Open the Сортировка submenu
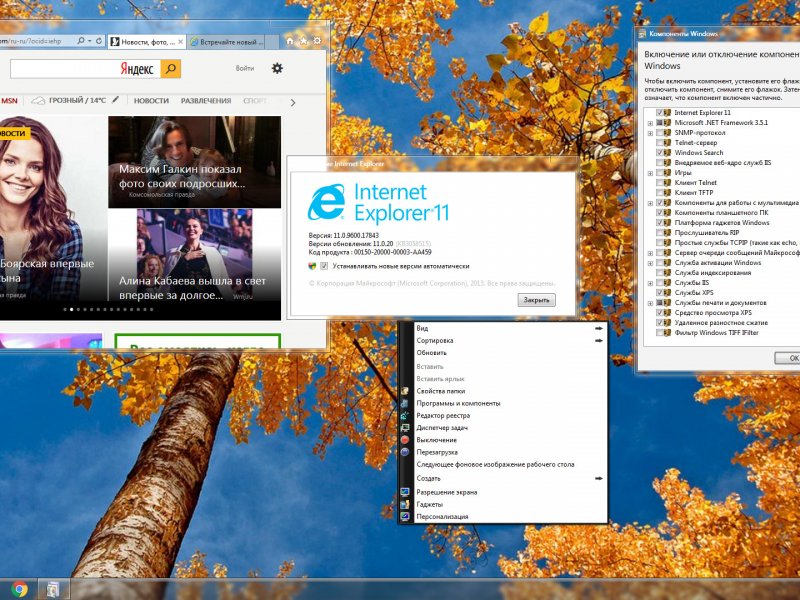The image size is (800, 600). click(509, 340)
